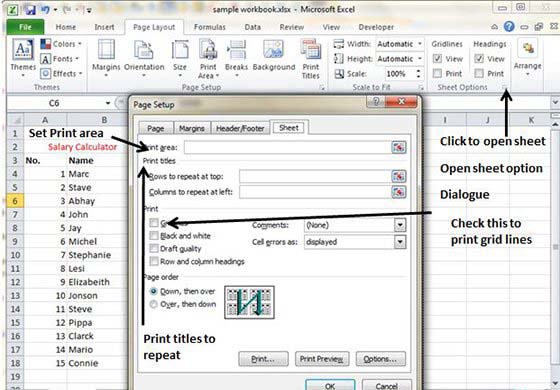This screenshot has width=560, height=390.
Task: Toggle Headings View checkbox in ribbon
Action: (x=479, y=59)
